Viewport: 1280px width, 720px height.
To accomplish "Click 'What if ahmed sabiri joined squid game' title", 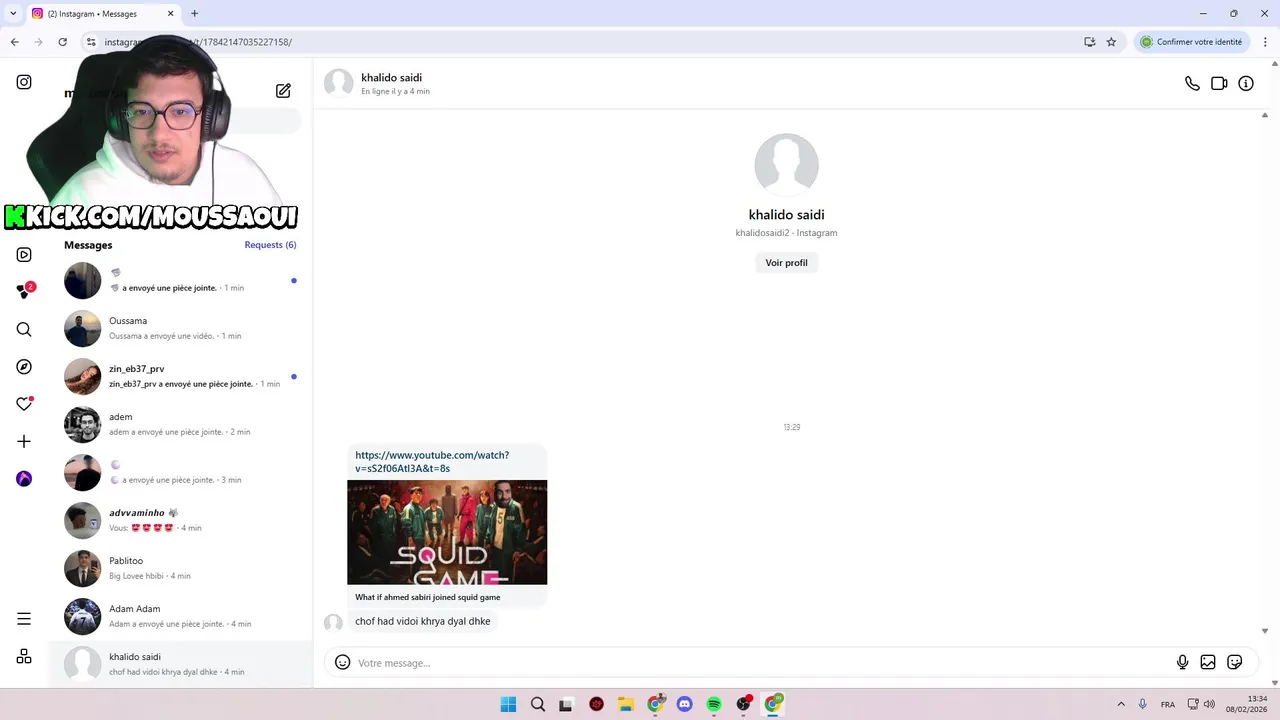I will point(428,597).
